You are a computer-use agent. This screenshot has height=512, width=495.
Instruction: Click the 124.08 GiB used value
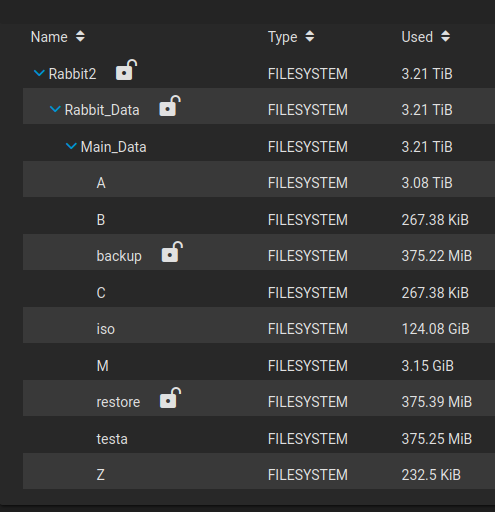click(x=435, y=329)
